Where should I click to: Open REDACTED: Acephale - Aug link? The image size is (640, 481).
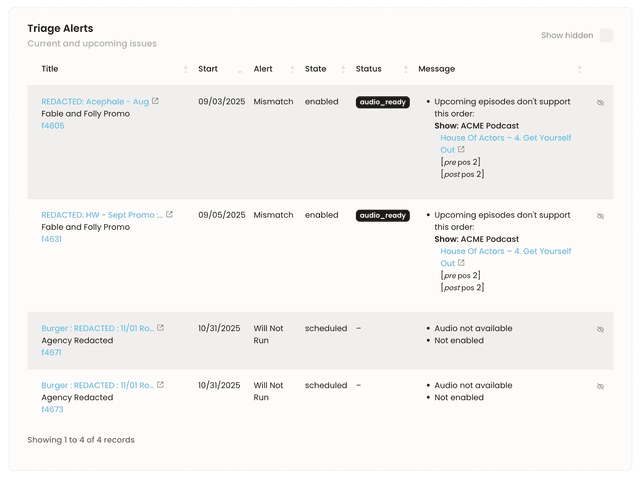(x=95, y=102)
